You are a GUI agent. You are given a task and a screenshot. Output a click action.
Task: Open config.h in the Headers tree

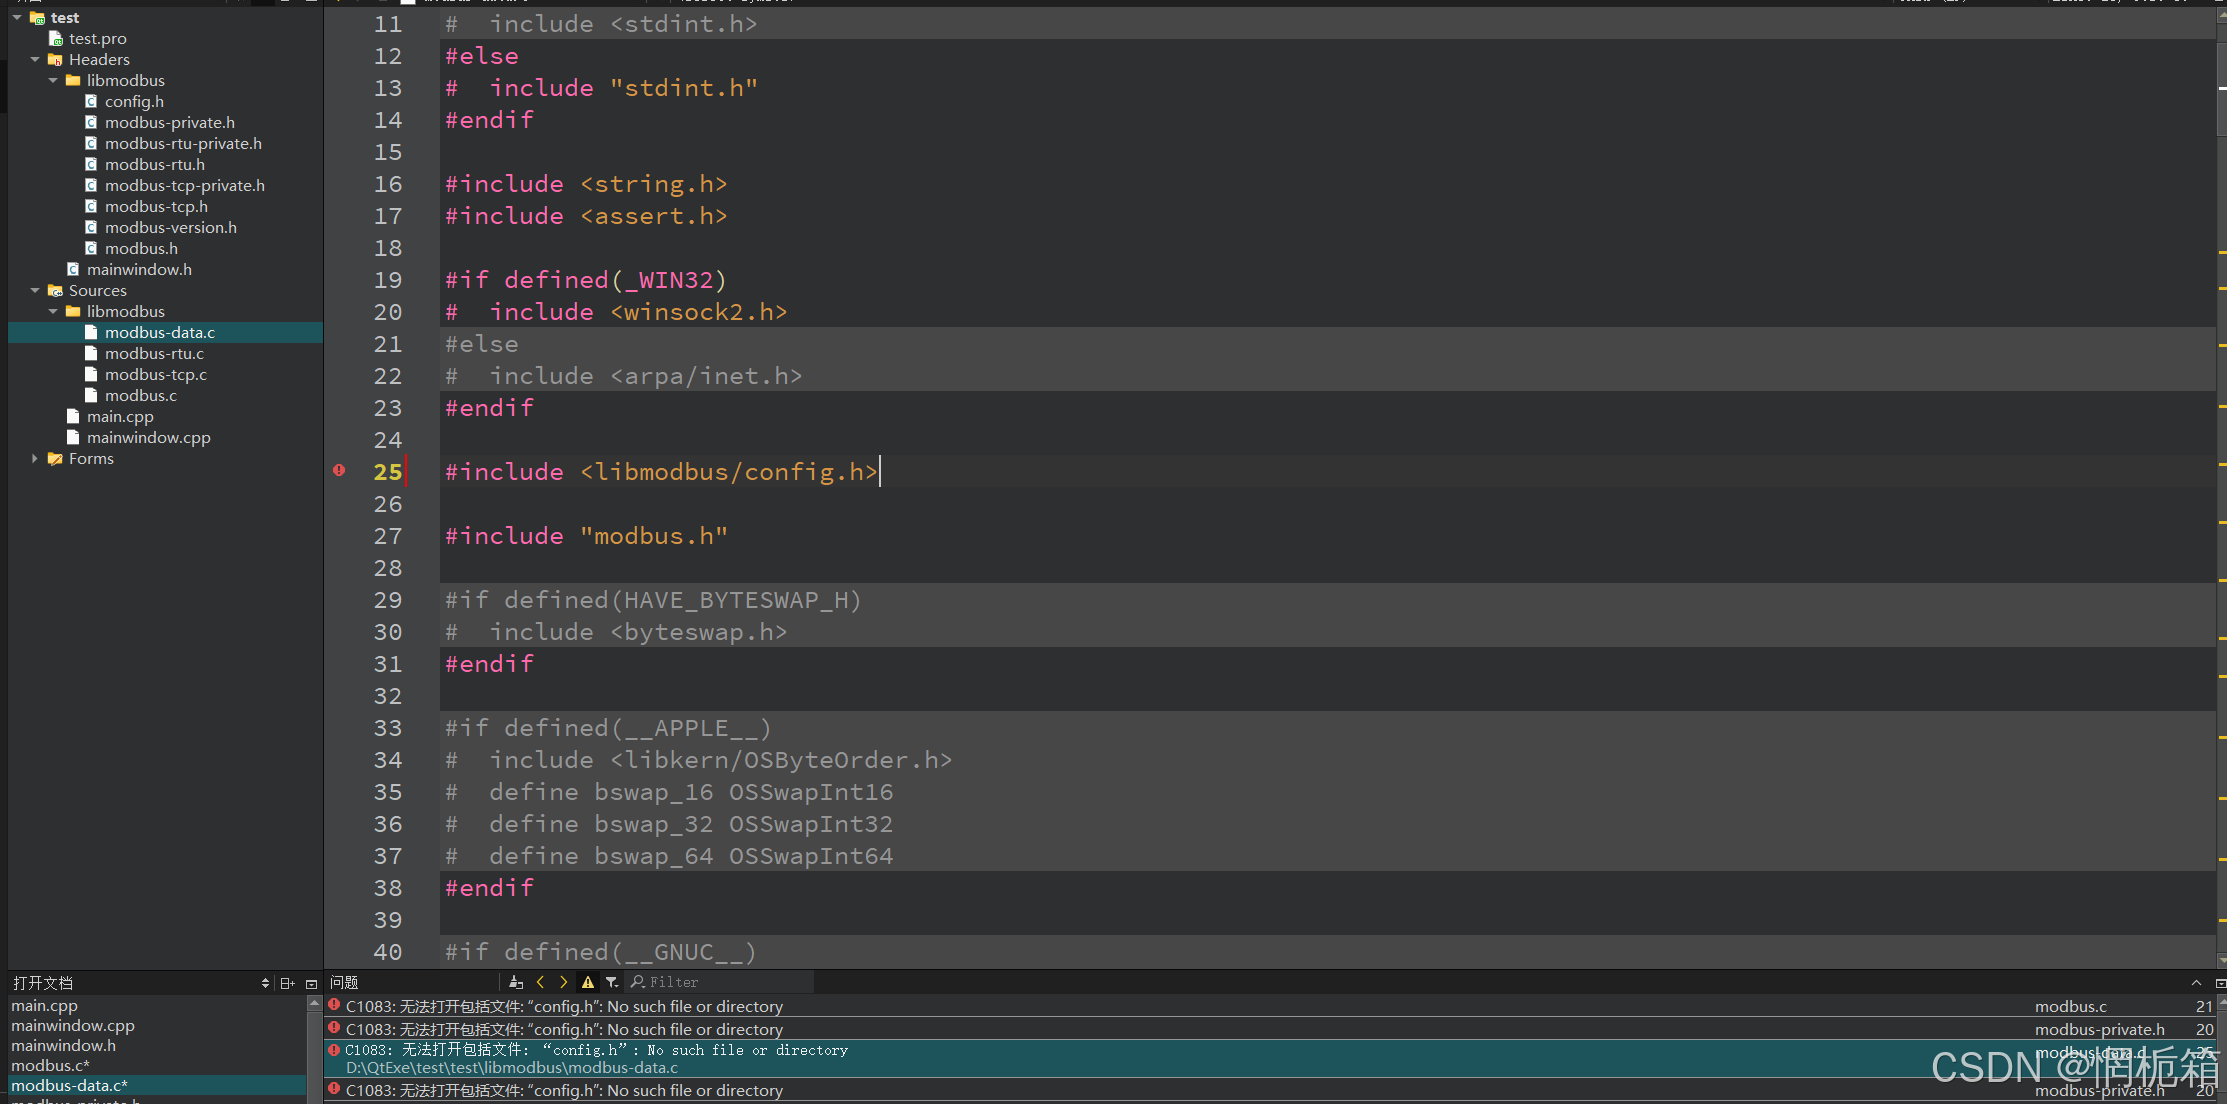pos(134,101)
